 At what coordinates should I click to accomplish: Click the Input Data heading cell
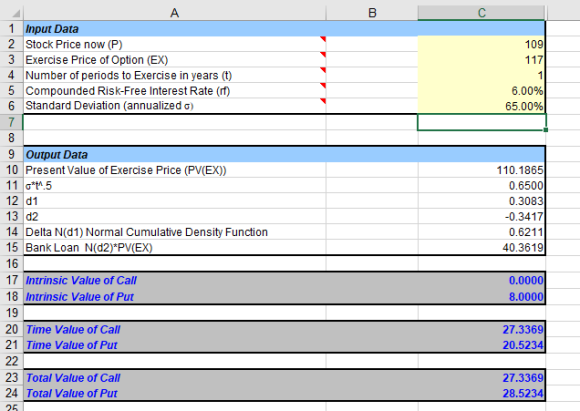tap(175, 29)
